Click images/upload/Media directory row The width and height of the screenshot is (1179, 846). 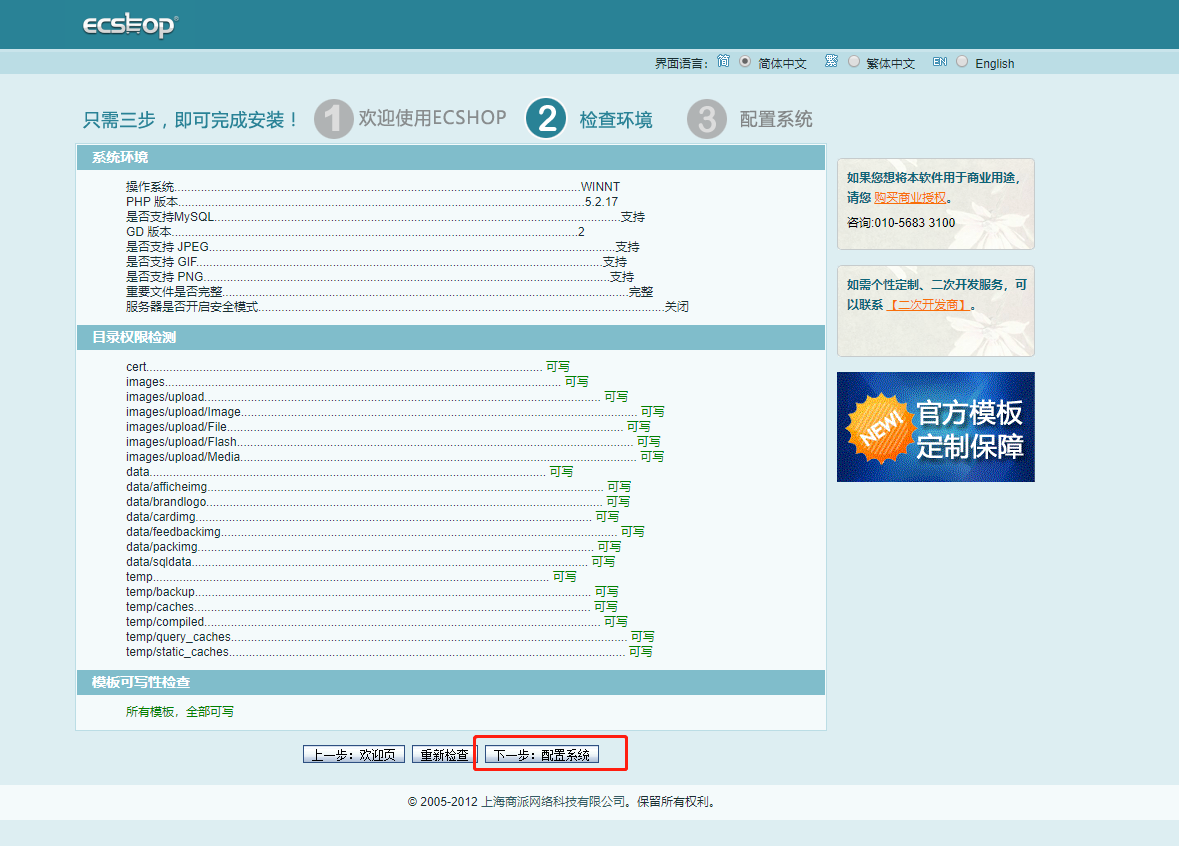pyautogui.click(x=395, y=456)
